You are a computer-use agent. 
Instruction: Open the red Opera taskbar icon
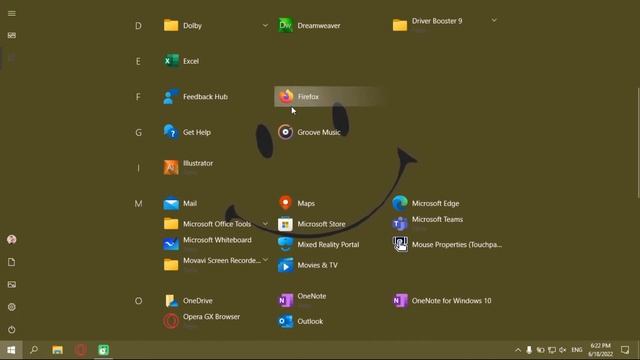(x=80, y=350)
